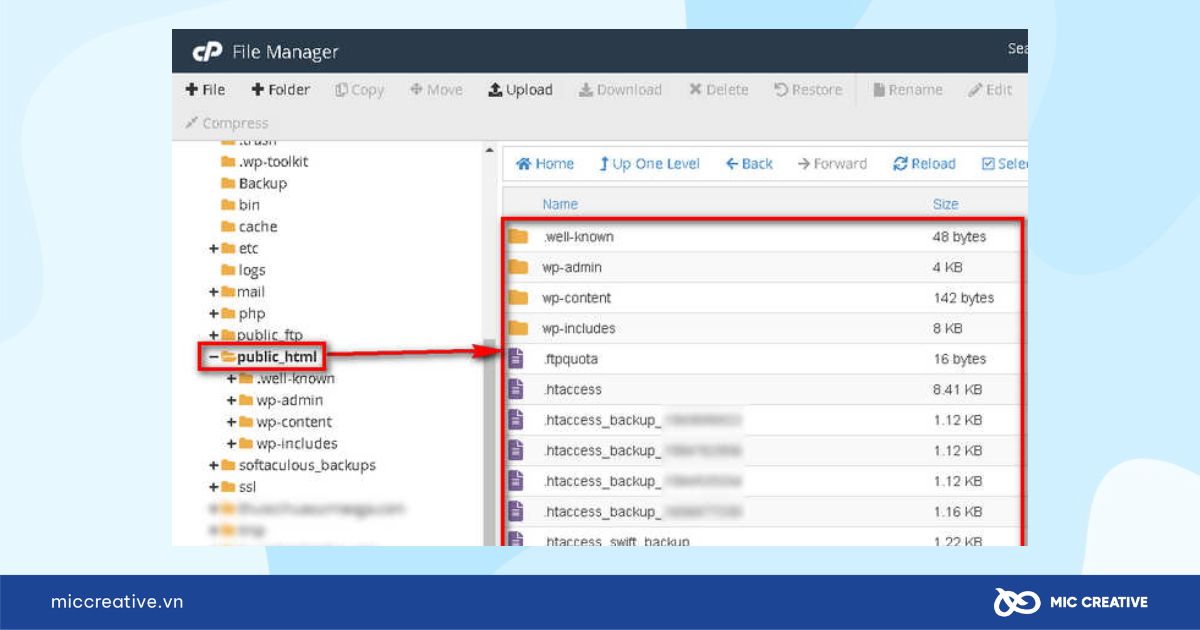Click the Compress toolbar button
This screenshot has width=1200, height=630.
(x=227, y=123)
